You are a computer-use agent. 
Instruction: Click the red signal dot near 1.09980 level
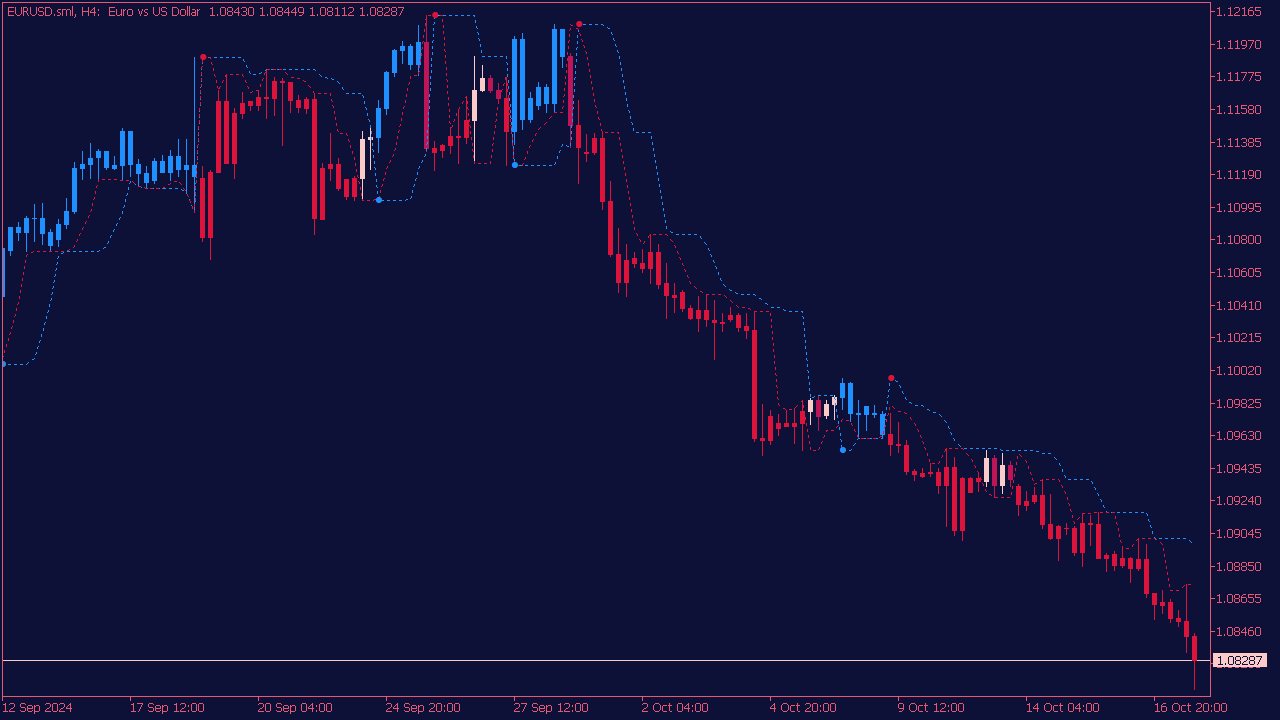pyautogui.click(x=891, y=378)
